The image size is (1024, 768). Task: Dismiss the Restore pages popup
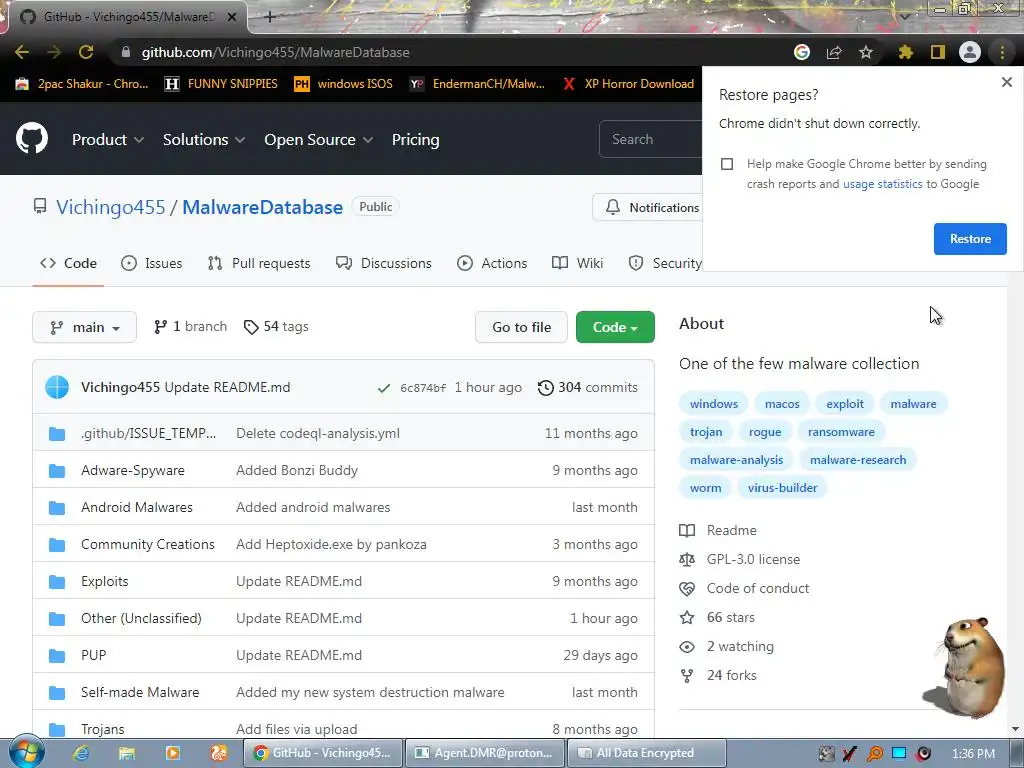coord(1006,82)
